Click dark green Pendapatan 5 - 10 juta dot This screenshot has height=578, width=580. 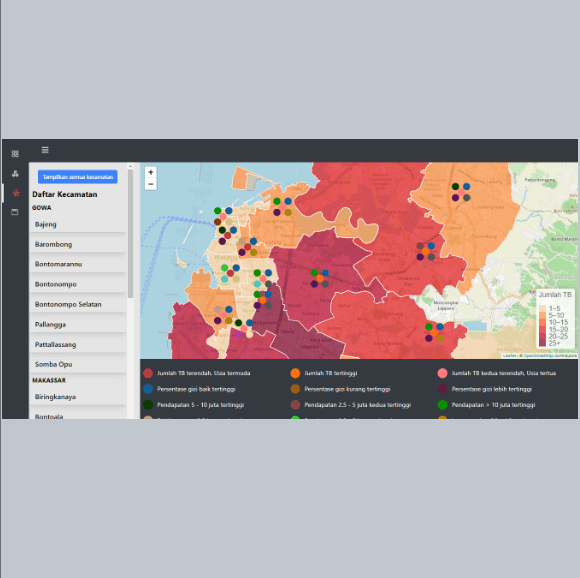click(x=148, y=405)
